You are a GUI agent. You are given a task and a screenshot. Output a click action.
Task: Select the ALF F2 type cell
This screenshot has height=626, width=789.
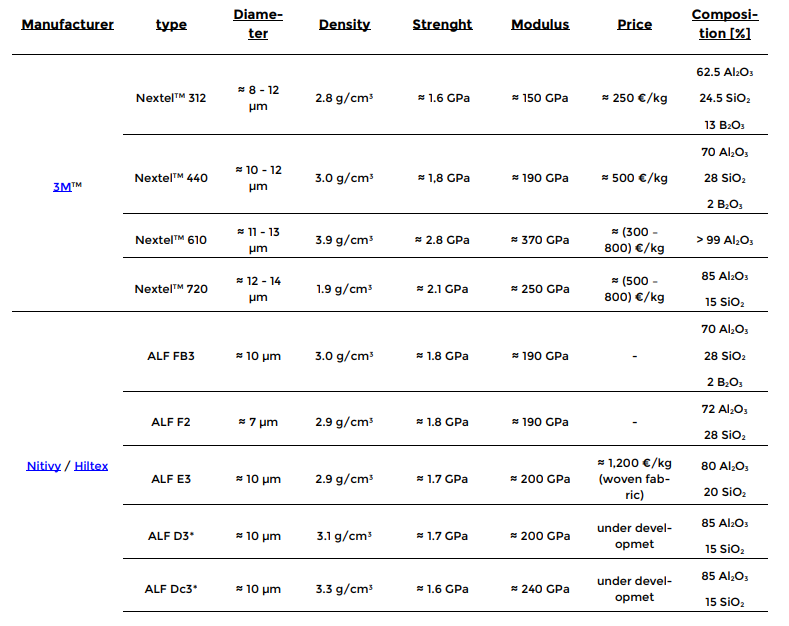tap(171, 422)
